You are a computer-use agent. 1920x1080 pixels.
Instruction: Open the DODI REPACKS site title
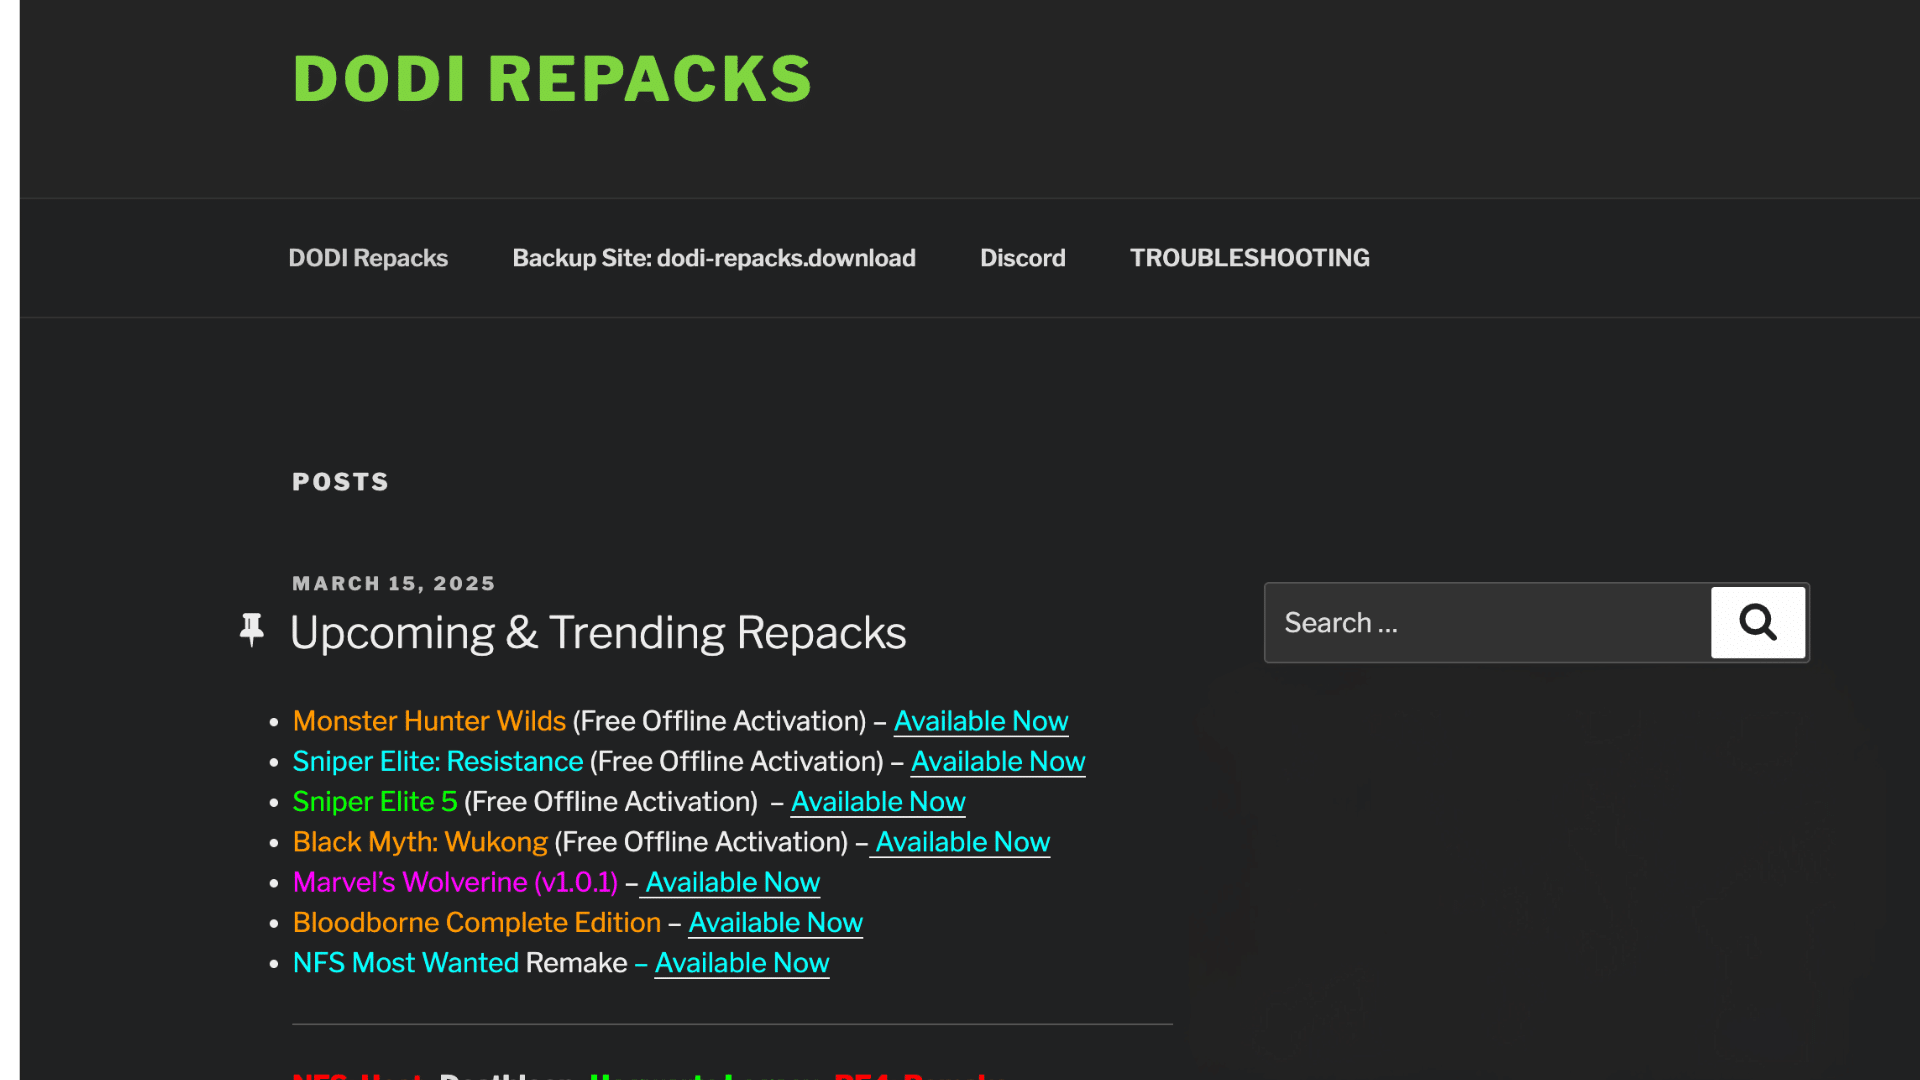point(552,79)
